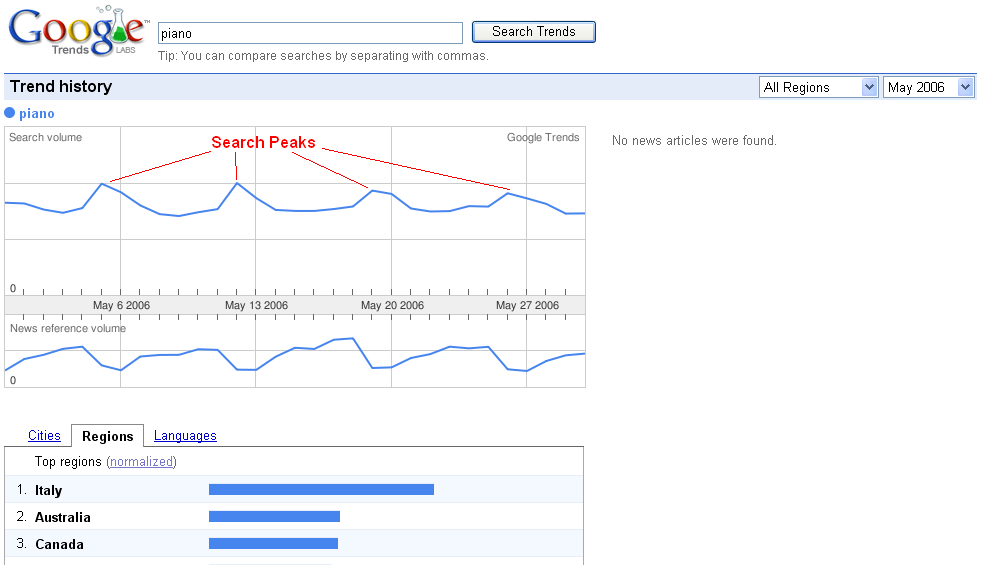988x565 pixels.
Task: Click the blue dot beside piano
Action: pyautogui.click(x=10, y=113)
